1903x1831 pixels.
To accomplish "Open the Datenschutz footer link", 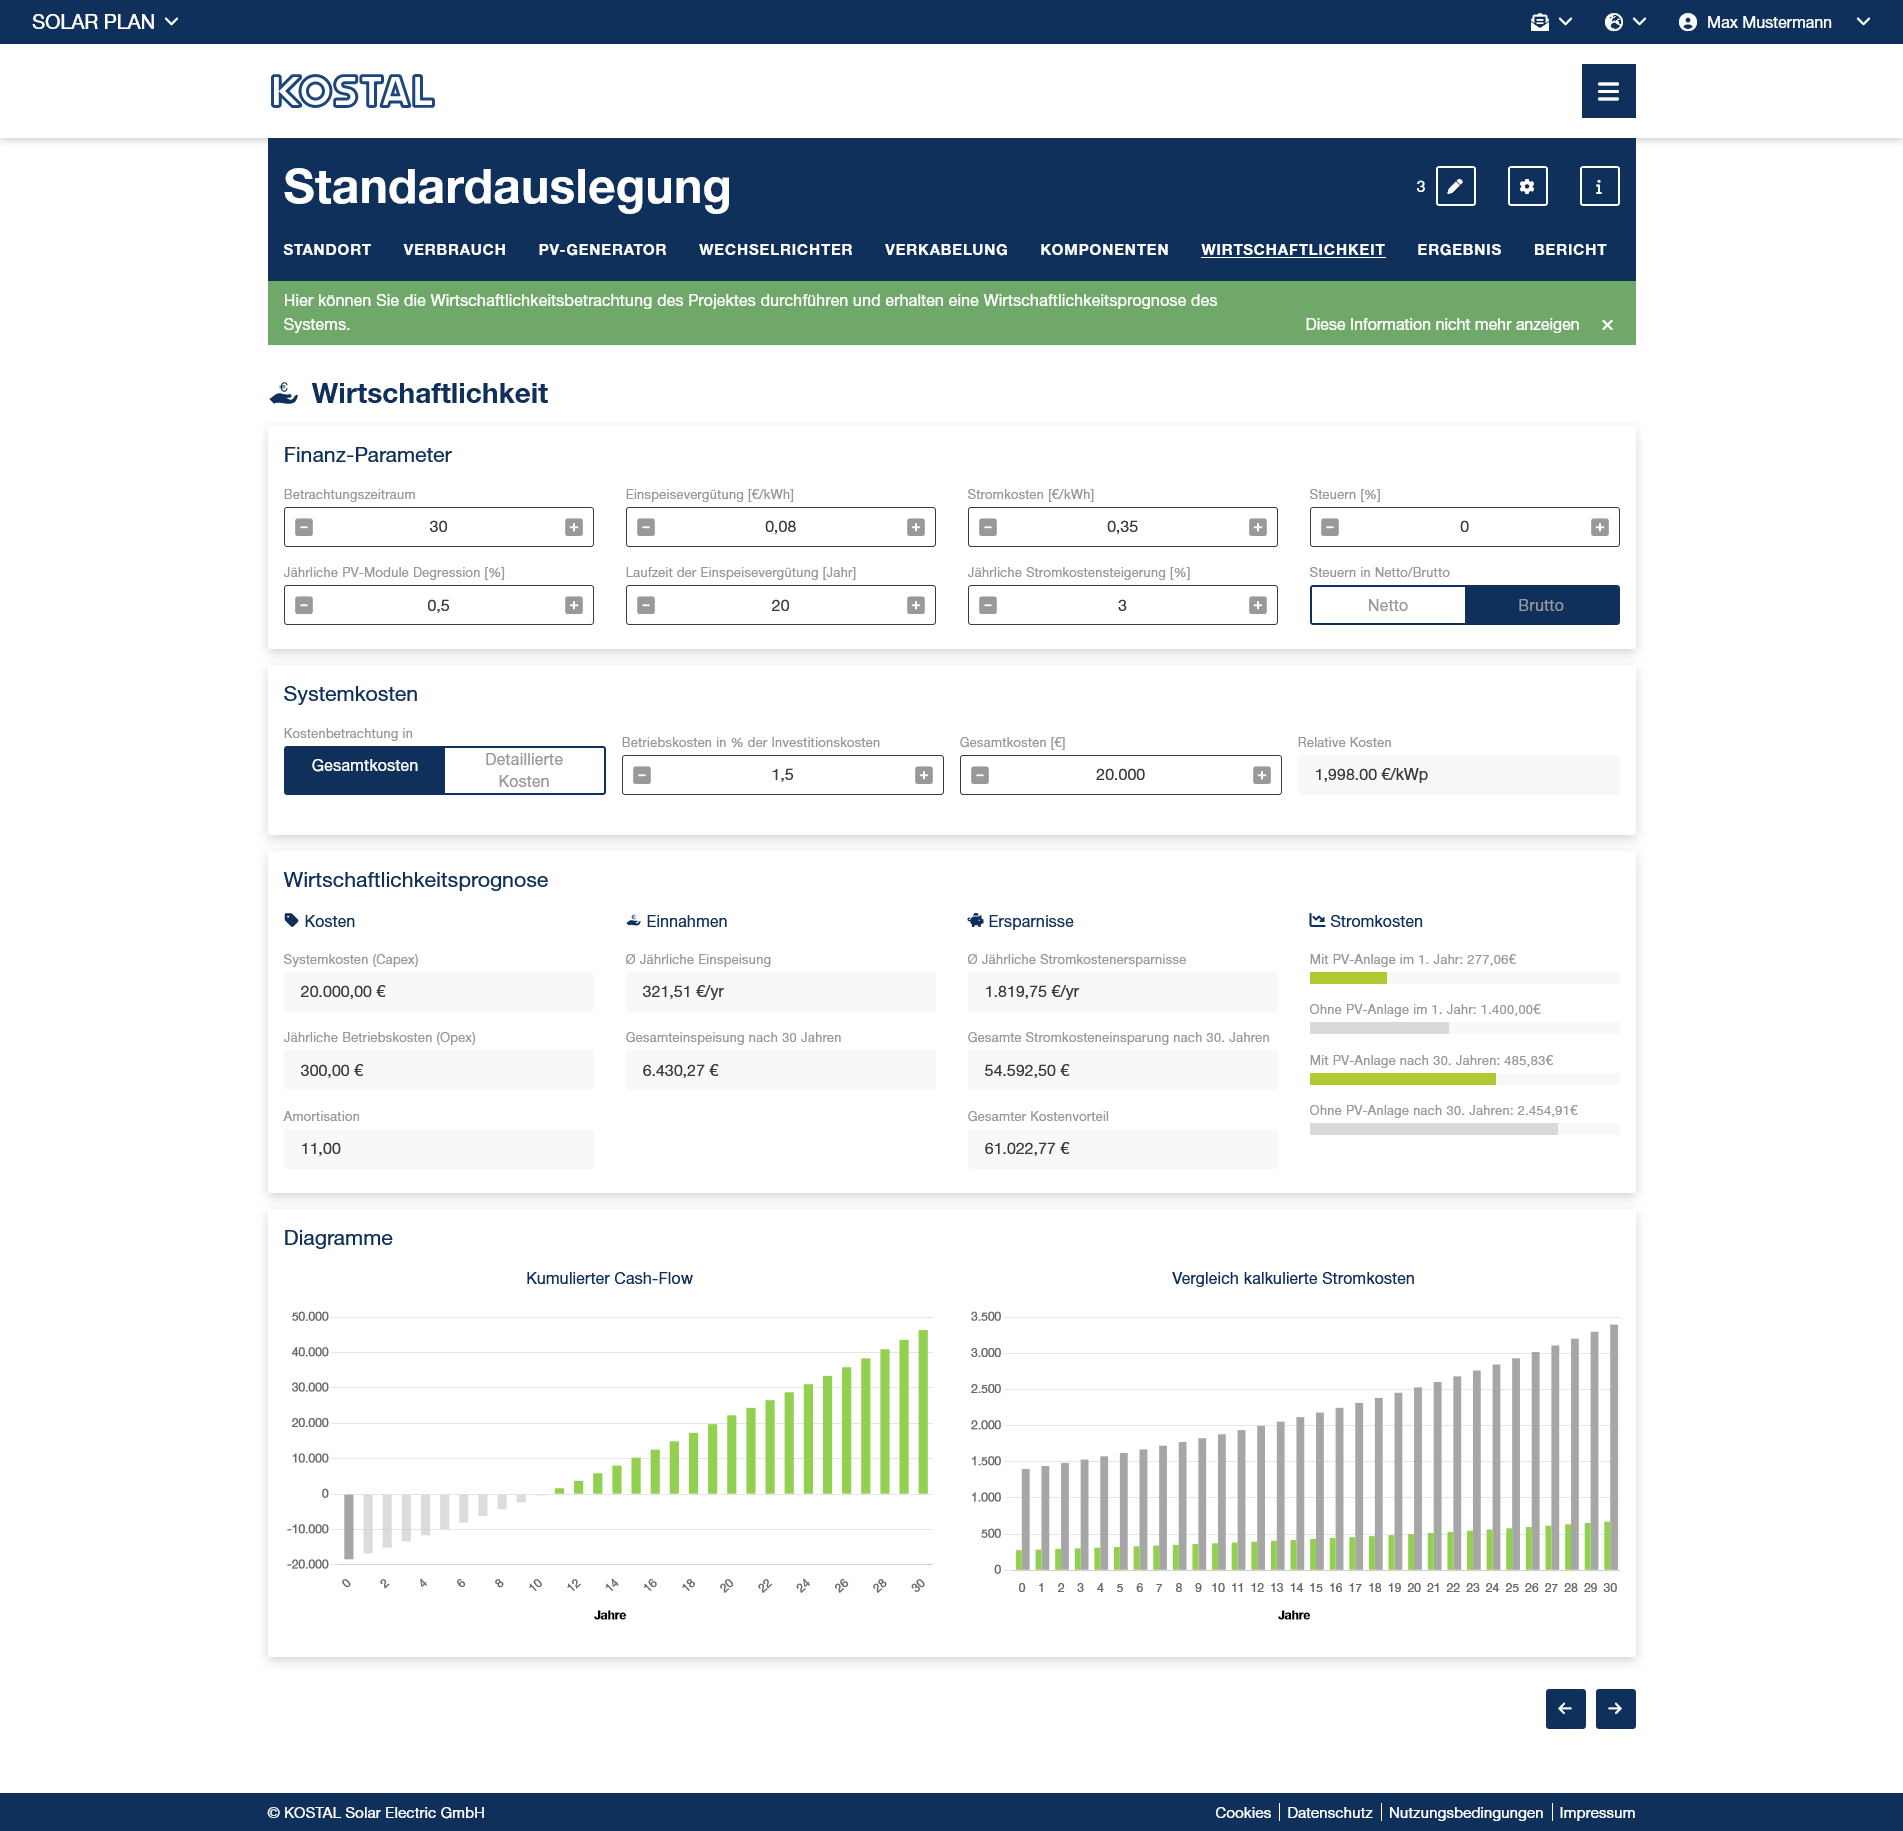I will coord(1329,1813).
